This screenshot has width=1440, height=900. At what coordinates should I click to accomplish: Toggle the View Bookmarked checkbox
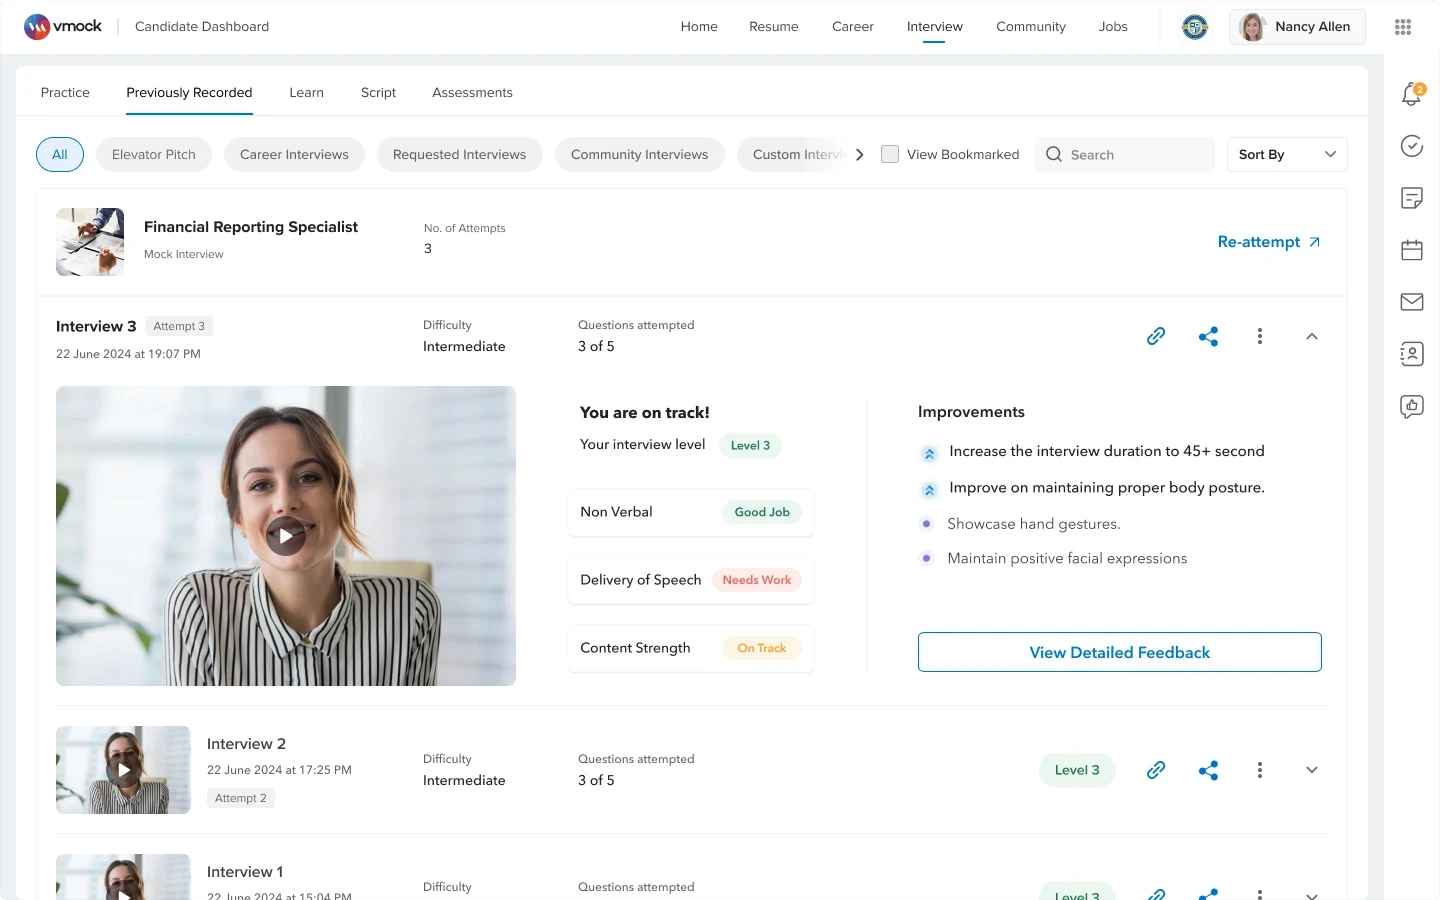[x=890, y=154]
